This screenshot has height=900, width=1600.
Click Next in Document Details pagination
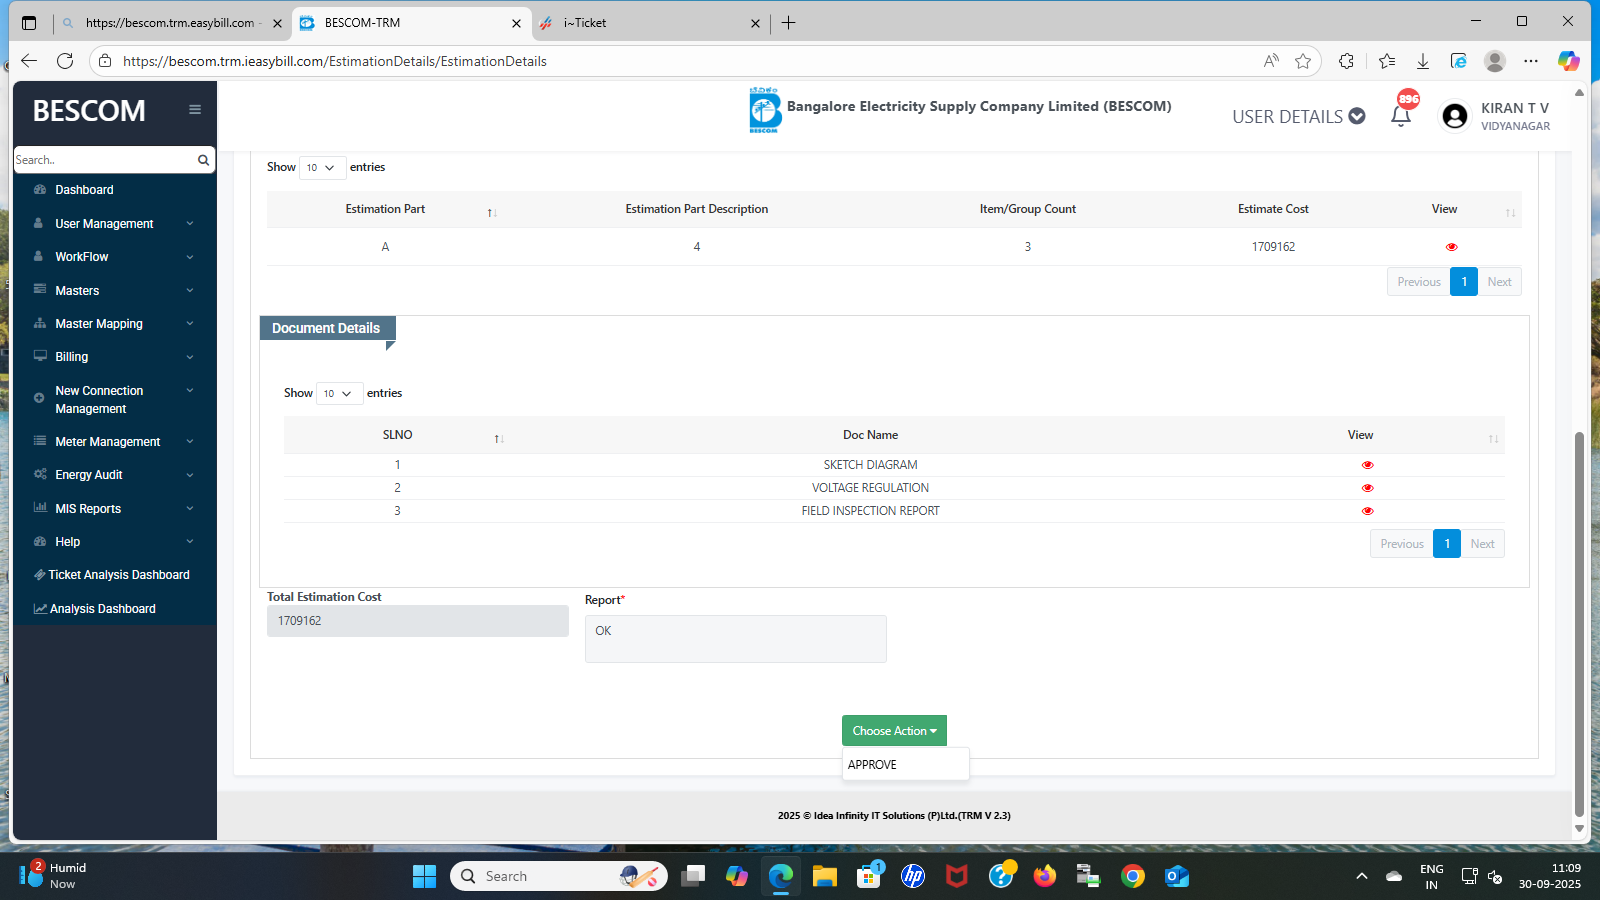click(x=1482, y=544)
